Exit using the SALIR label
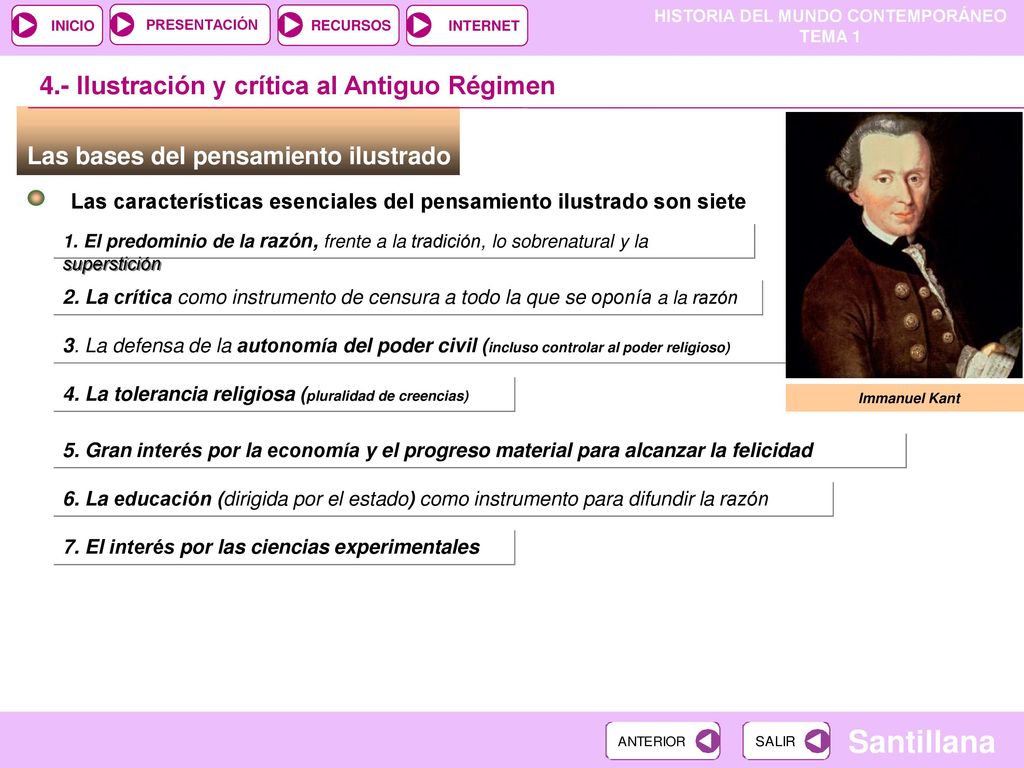 pos(775,741)
